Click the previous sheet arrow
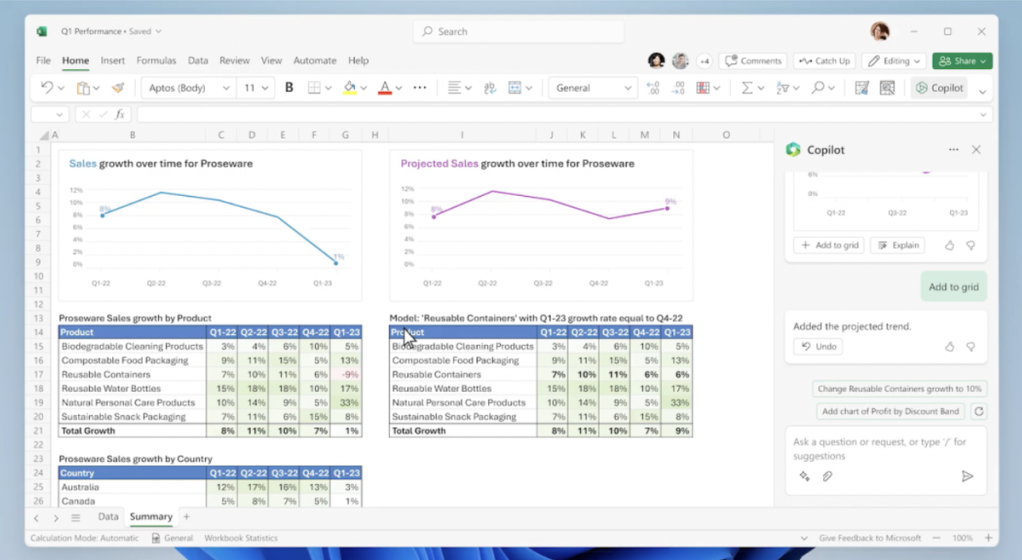 pyautogui.click(x=36, y=518)
